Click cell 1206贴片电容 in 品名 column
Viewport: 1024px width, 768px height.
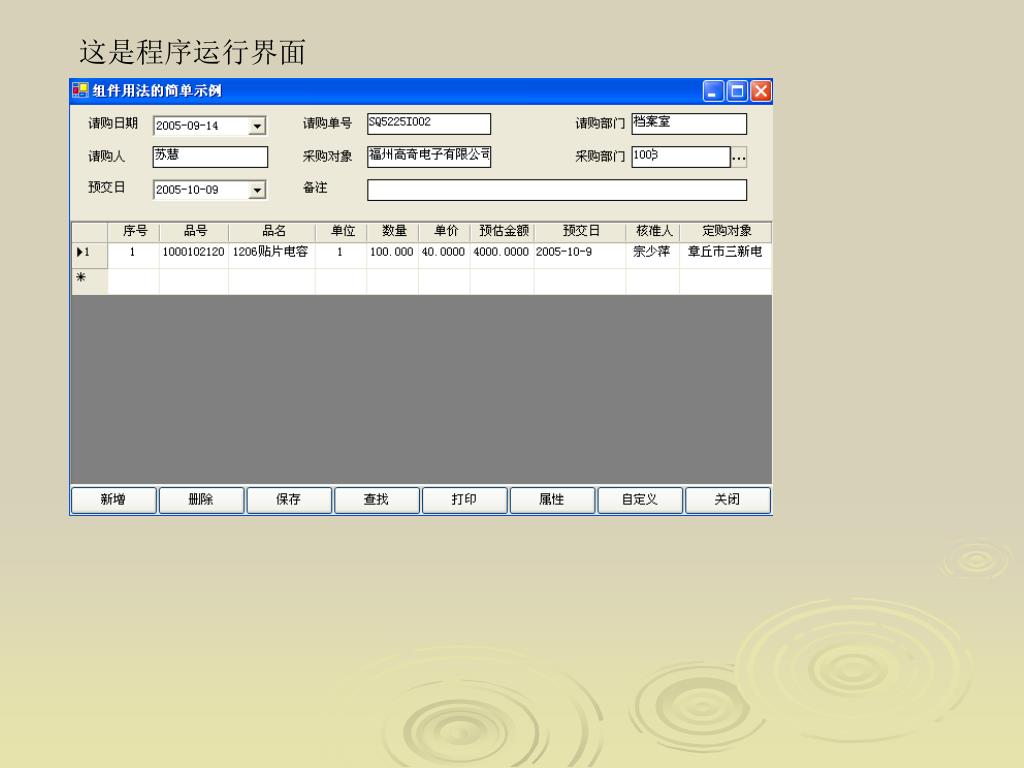[272, 255]
